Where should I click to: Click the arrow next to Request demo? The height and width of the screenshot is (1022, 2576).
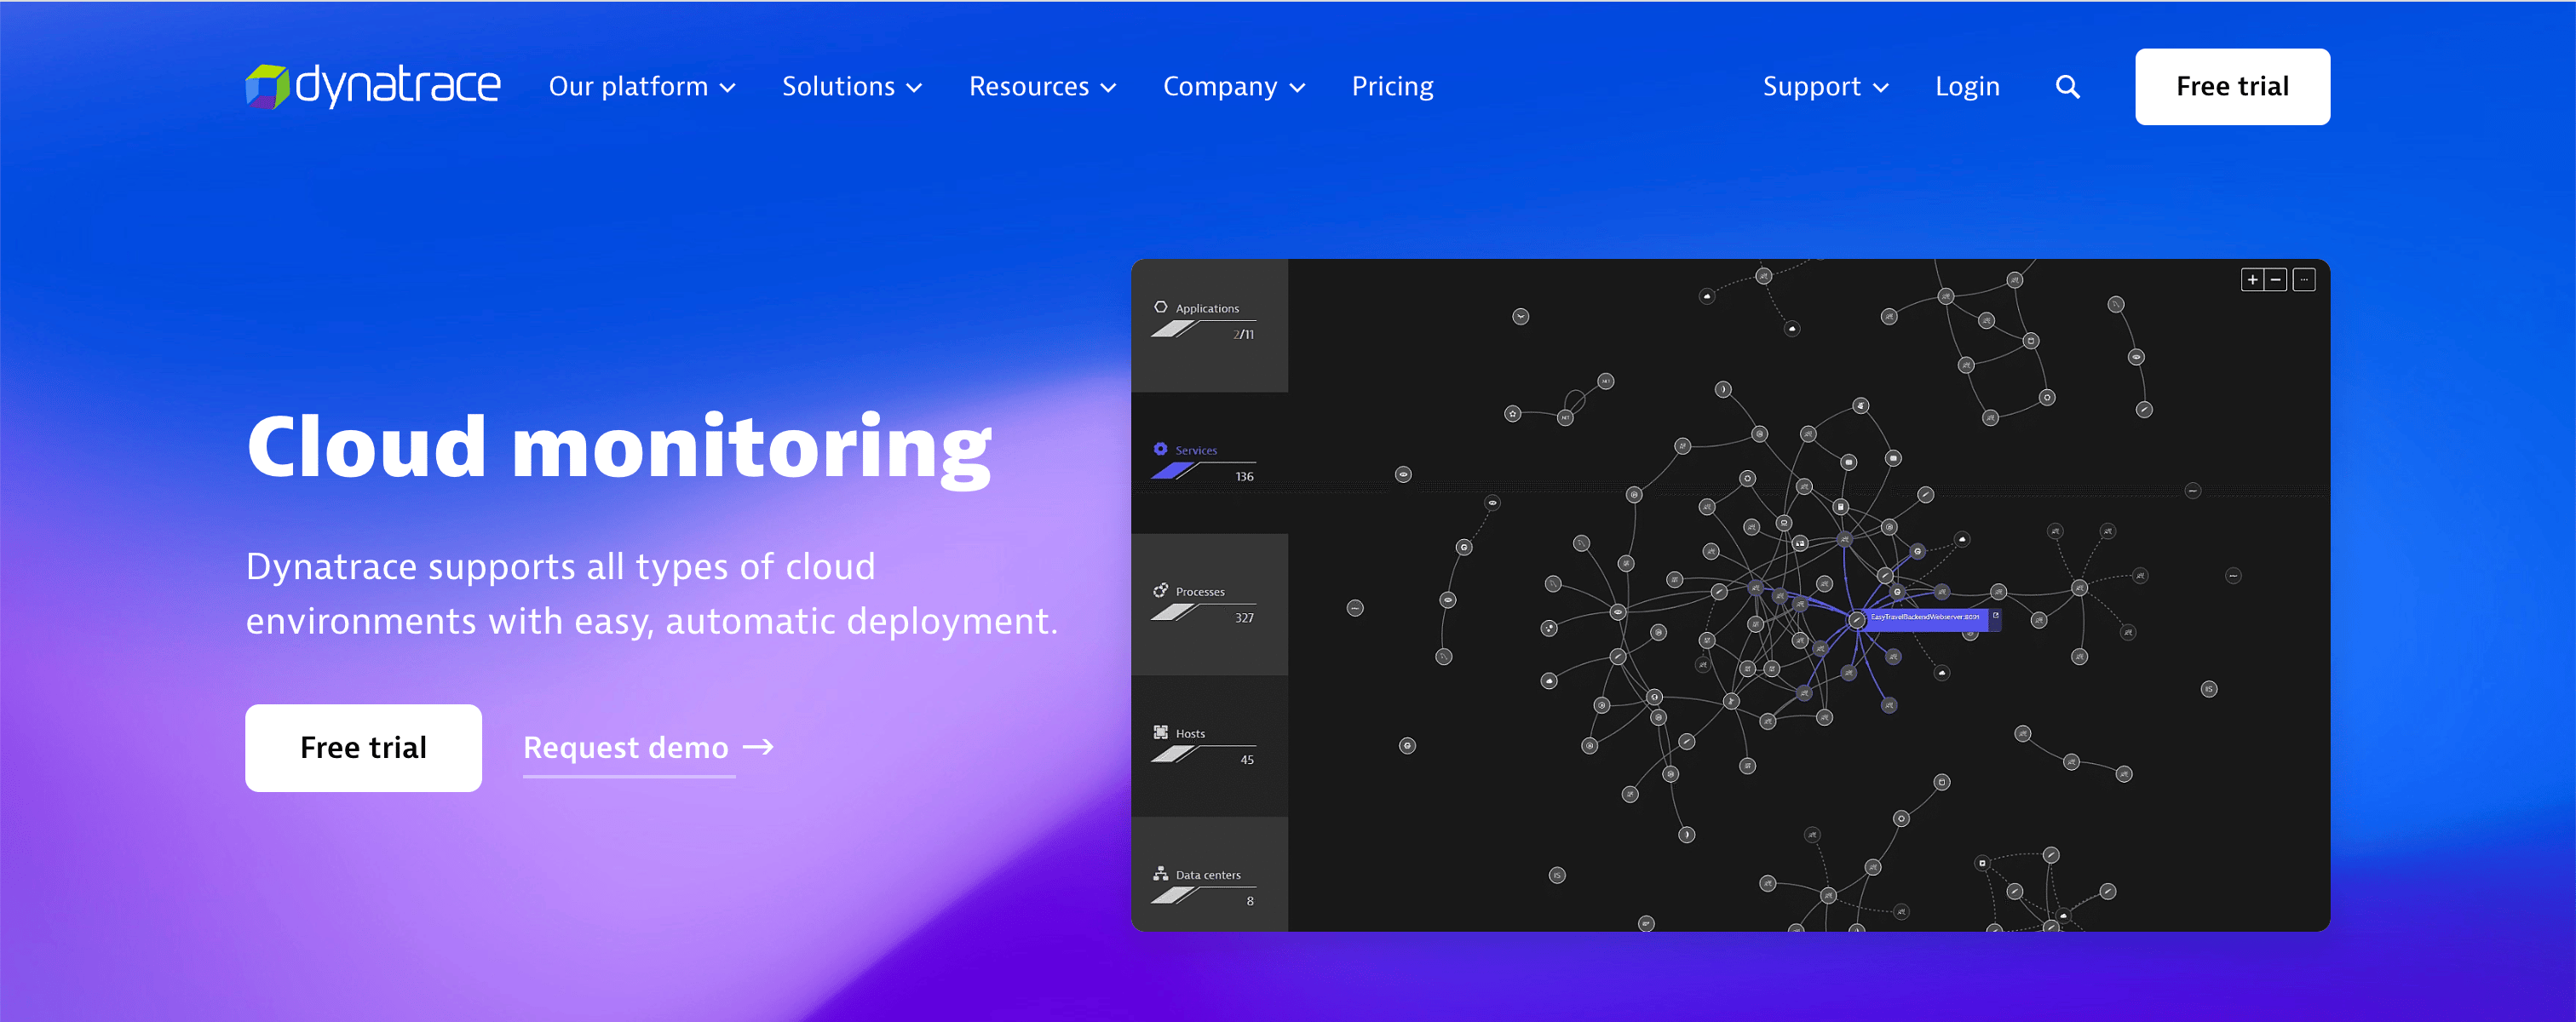pos(758,747)
